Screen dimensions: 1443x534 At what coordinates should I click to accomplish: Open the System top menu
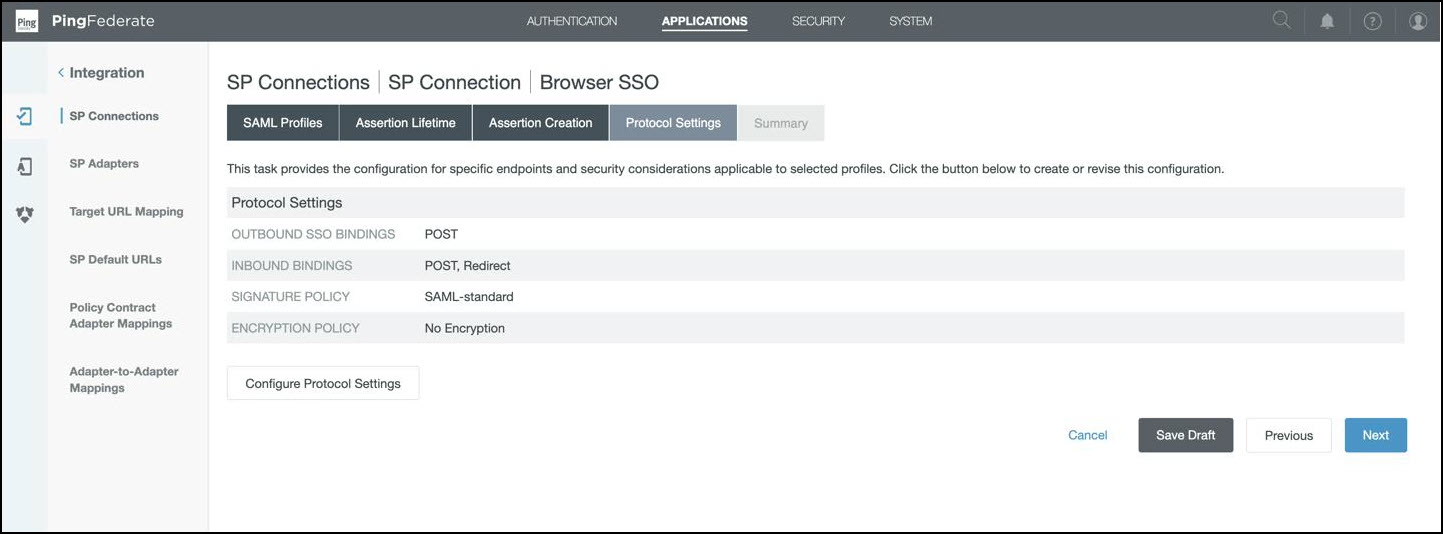click(910, 21)
